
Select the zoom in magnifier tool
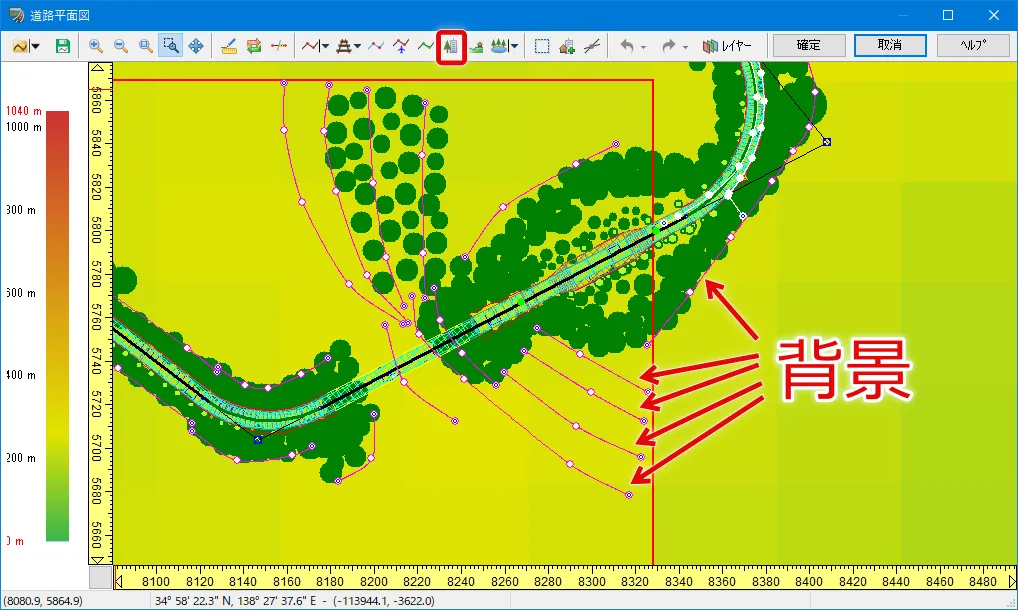[x=96, y=46]
